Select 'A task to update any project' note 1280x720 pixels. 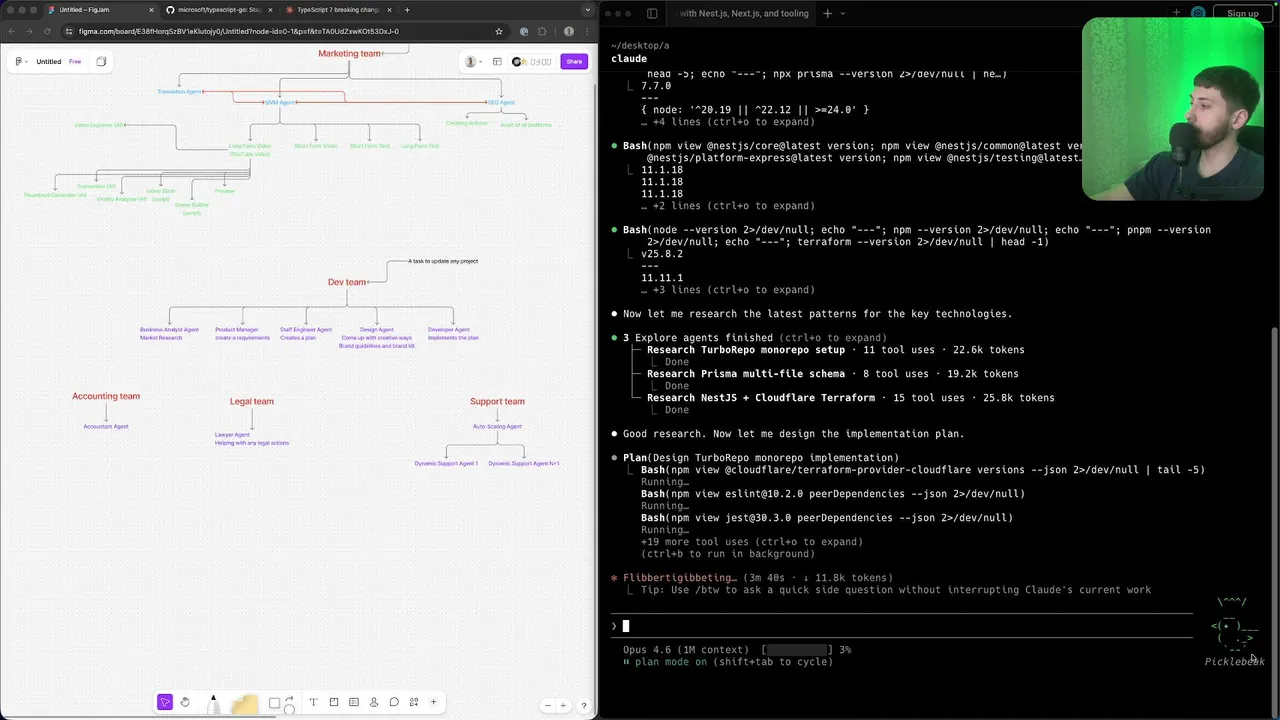tap(443, 261)
